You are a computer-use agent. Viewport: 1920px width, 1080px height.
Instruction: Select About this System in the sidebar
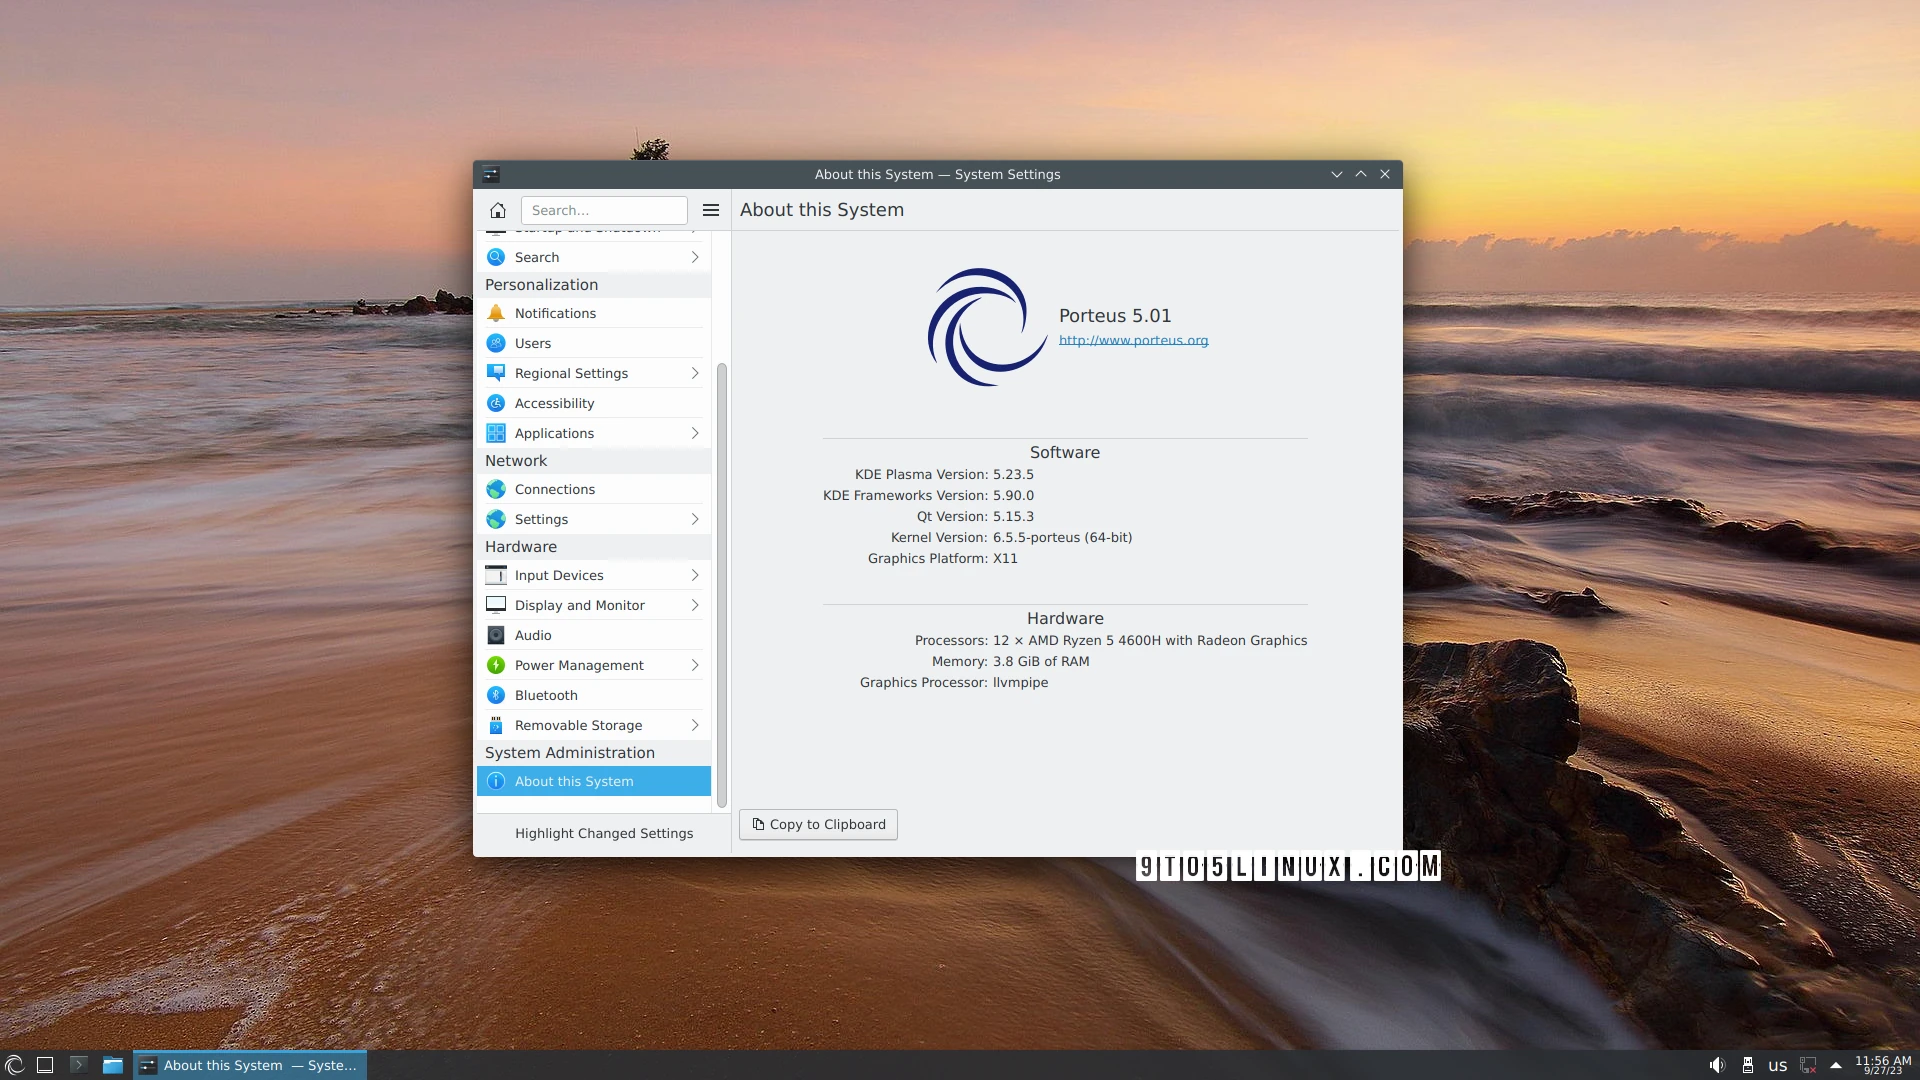[x=573, y=781]
